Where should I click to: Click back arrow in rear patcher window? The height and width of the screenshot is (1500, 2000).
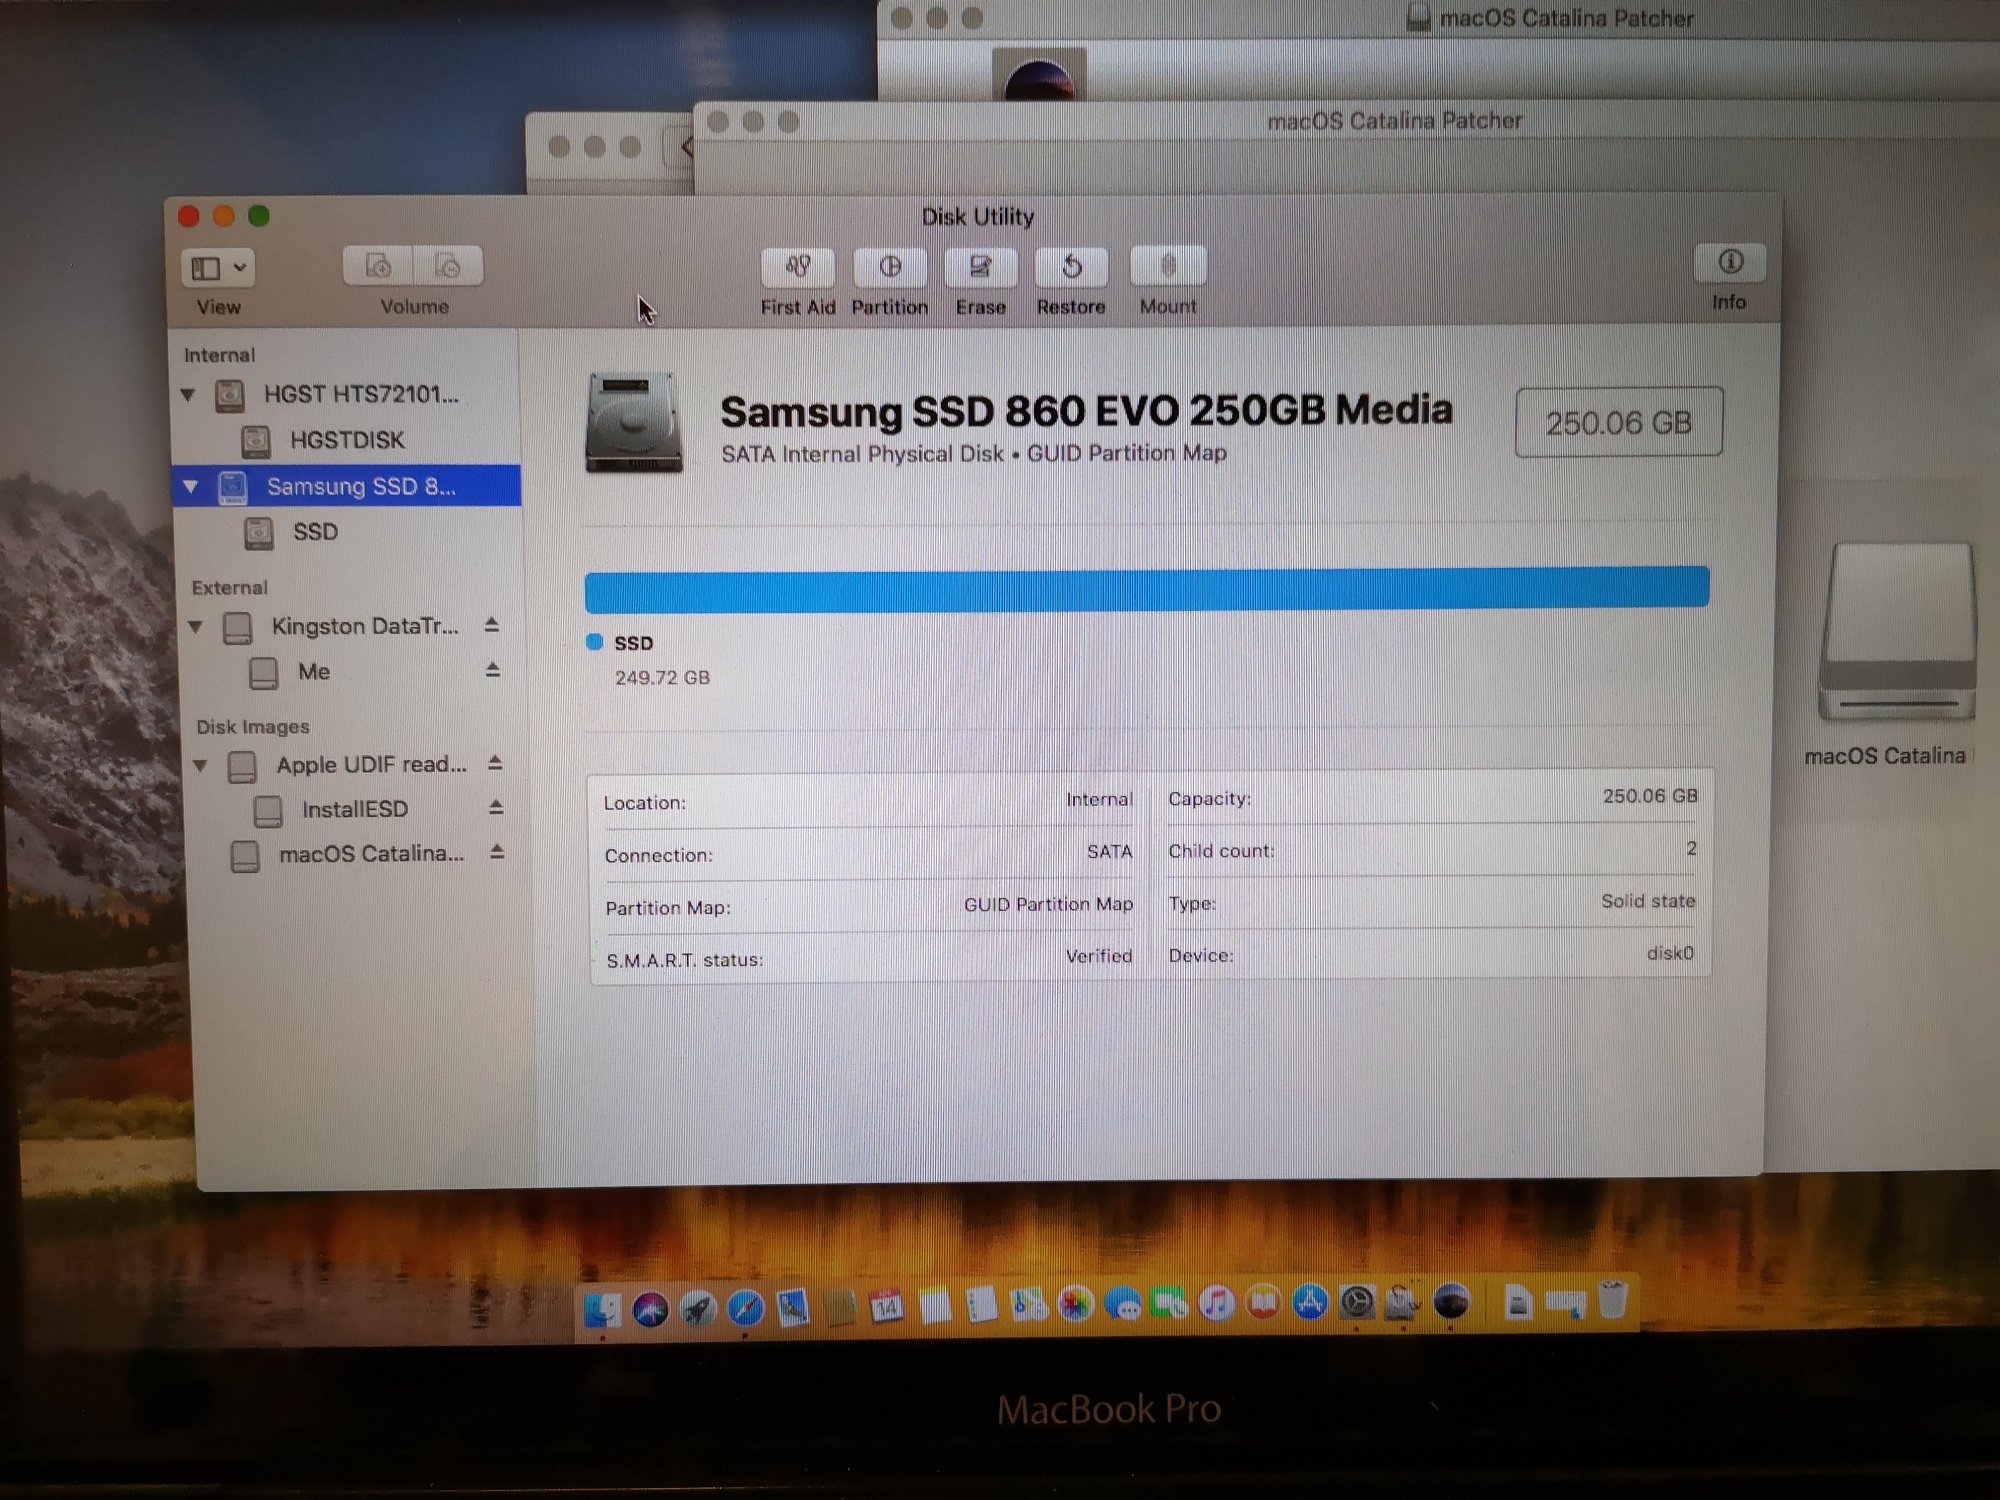(x=685, y=148)
